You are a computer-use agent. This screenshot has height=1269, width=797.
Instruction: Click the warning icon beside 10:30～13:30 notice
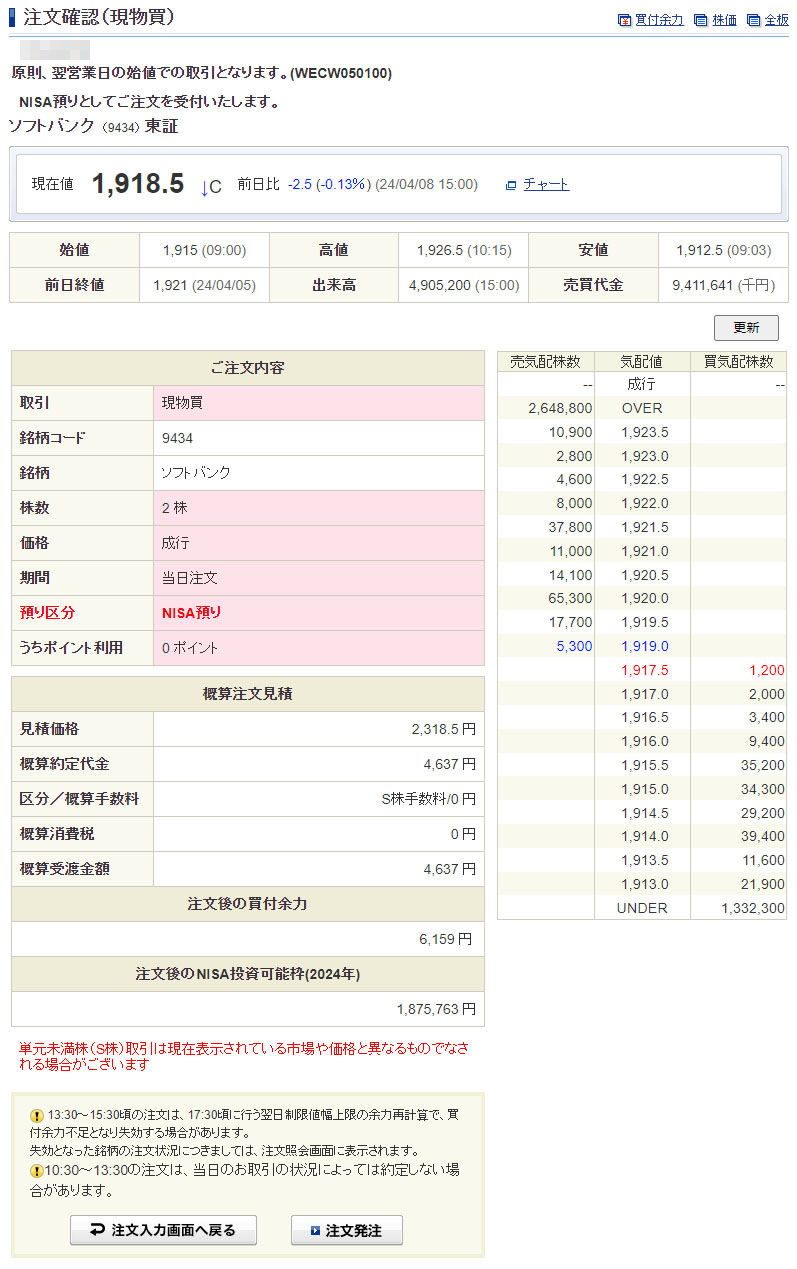click(37, 1170)
